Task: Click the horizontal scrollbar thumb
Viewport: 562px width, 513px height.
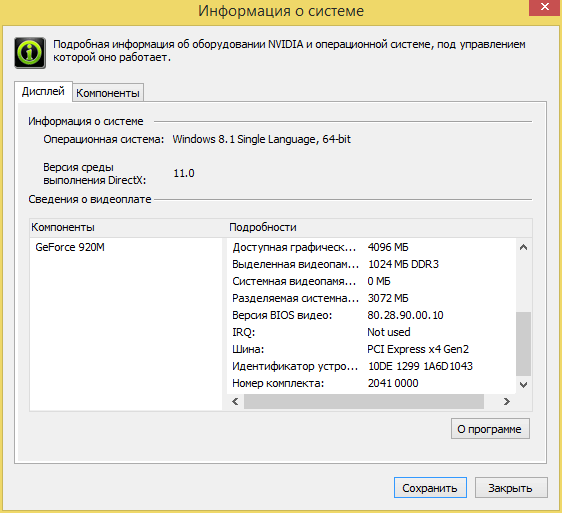Action: (x=364, y=402)
